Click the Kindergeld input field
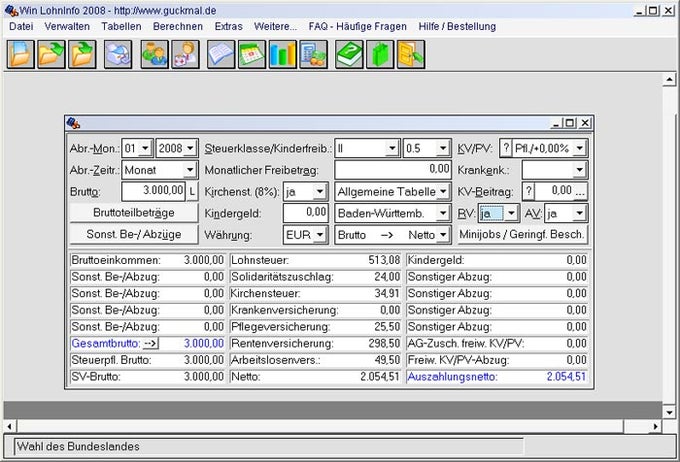 (x=306, y=213)
